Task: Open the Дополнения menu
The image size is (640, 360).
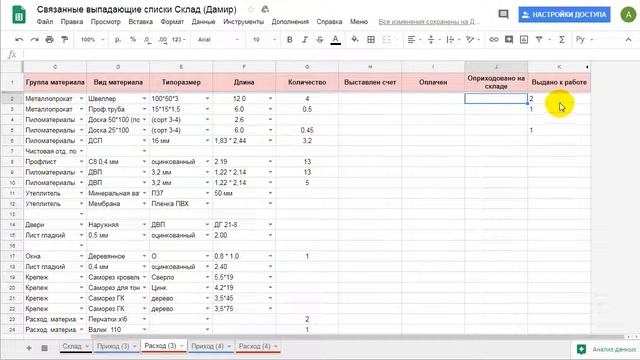Action: [290, 22]
